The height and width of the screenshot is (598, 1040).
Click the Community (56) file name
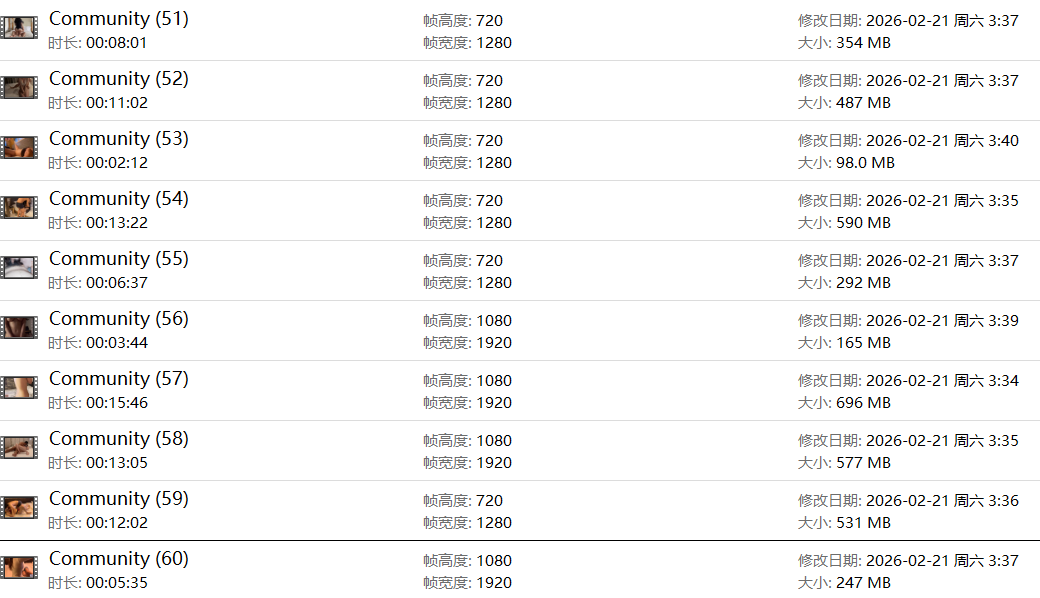click(x=118, y=319)
